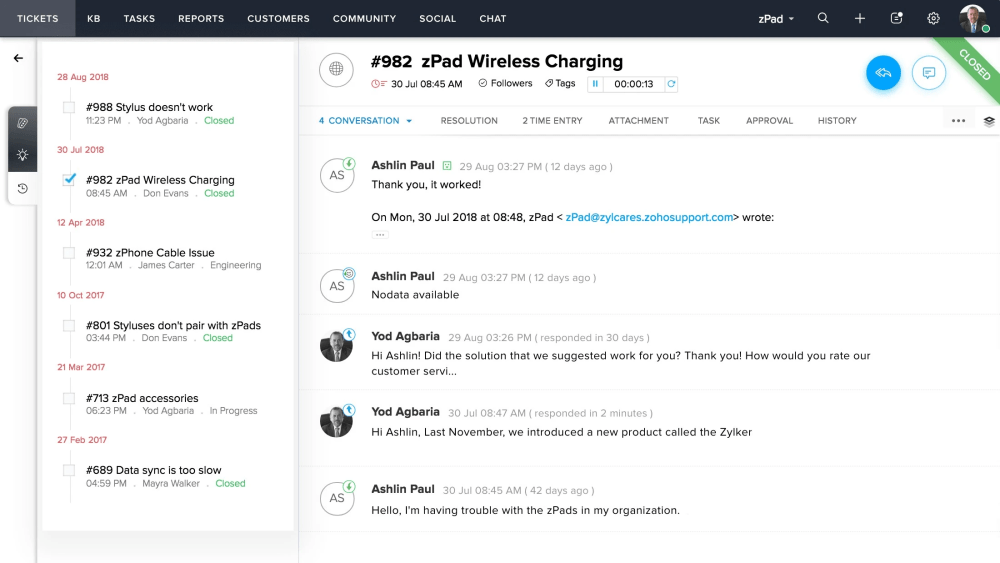Image resolution: width=1000 pixels, height=563 pixels.
Task: Pause the ticket timer
Action: [x=595, y=84]
